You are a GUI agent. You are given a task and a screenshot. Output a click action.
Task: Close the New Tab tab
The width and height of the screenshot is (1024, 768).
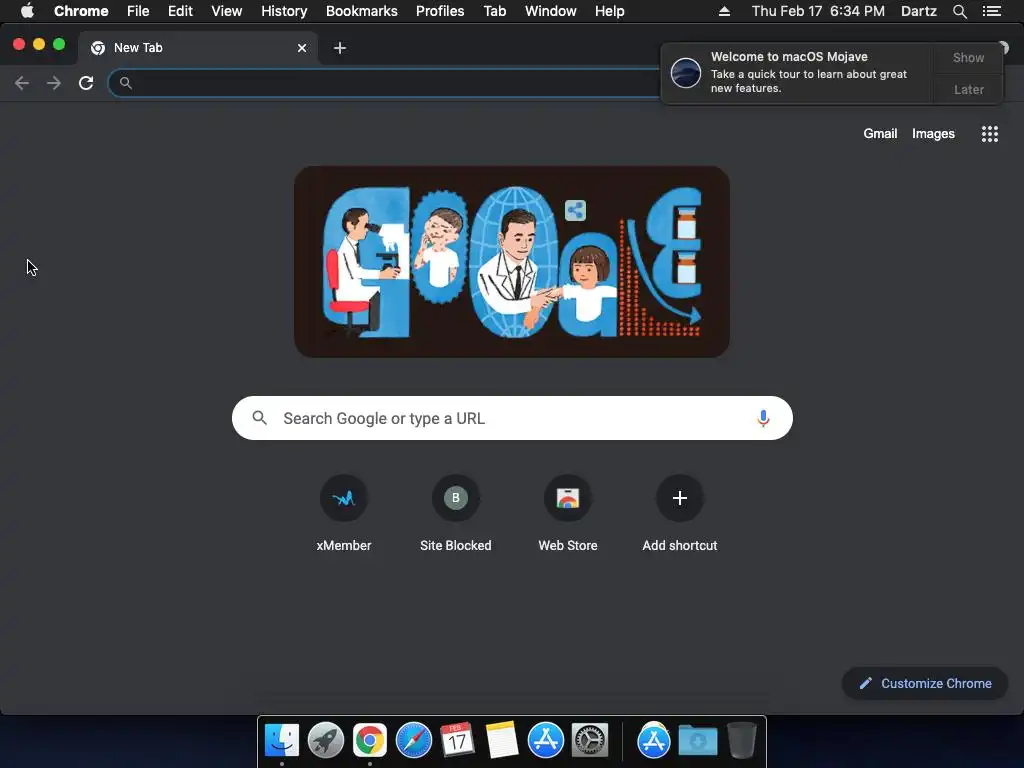point(302,48)
